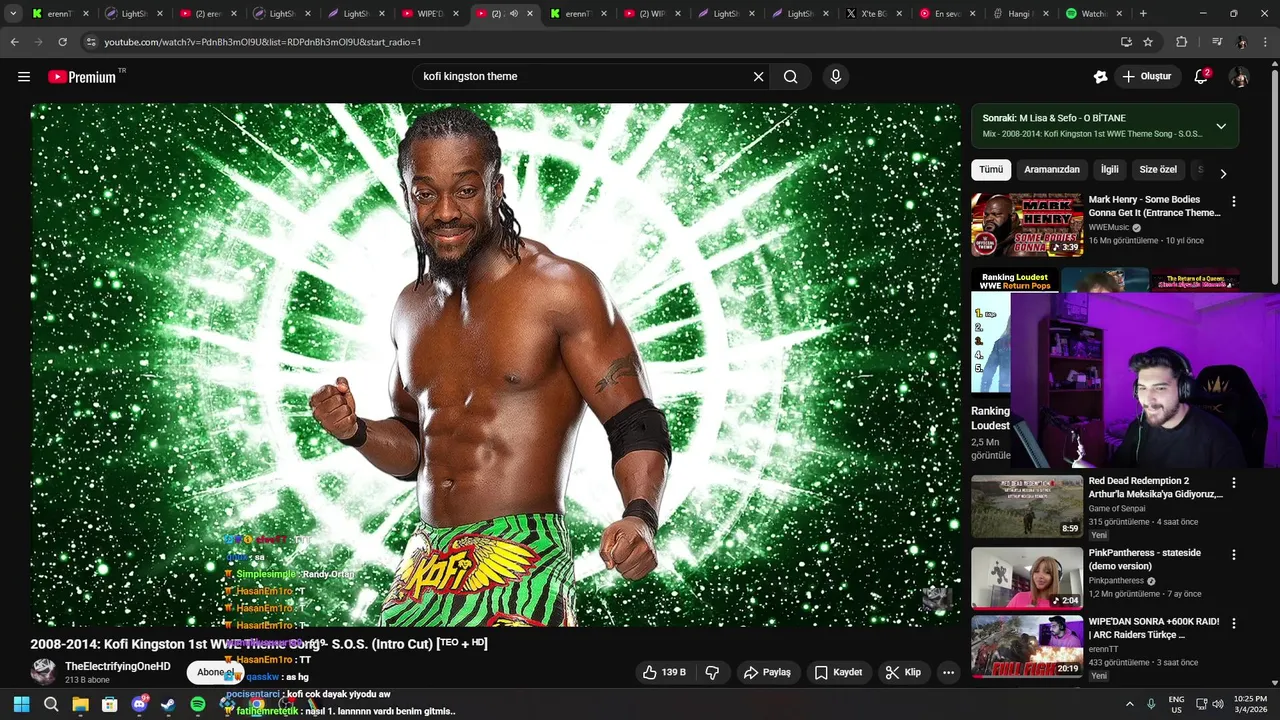Select the Size özel chip
The image size is (1280, 720).
point(1158,170)
